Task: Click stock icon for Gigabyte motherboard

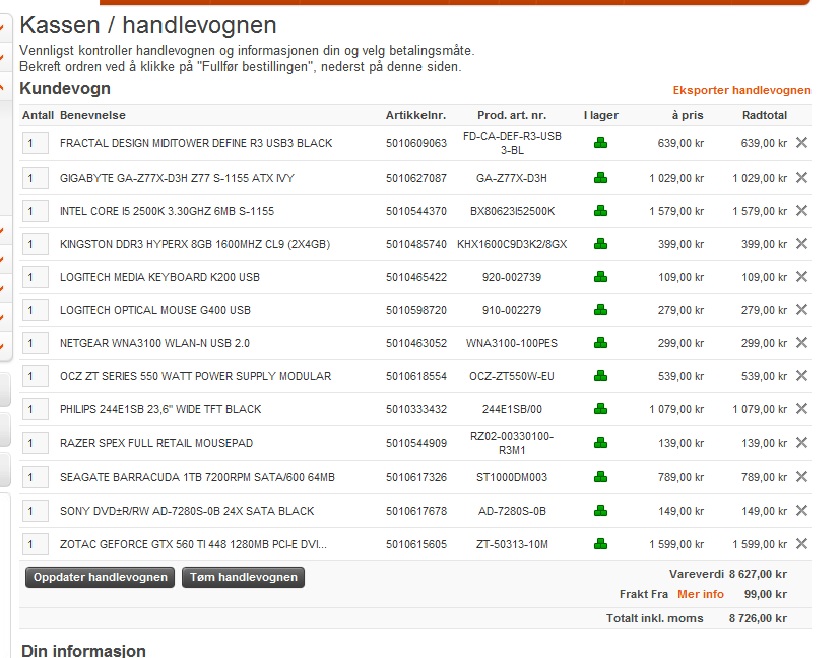Action: (x=601, y=178)
